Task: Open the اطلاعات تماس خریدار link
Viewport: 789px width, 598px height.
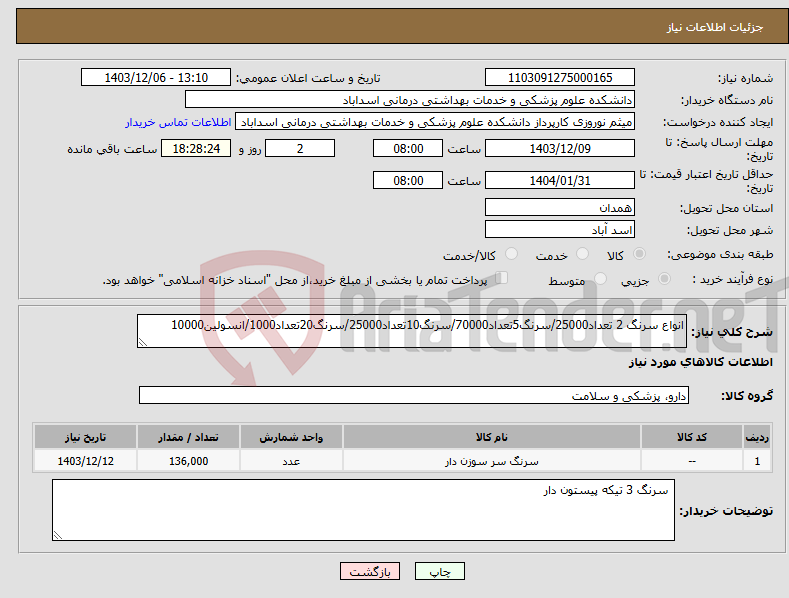Action: pos(178,122)
